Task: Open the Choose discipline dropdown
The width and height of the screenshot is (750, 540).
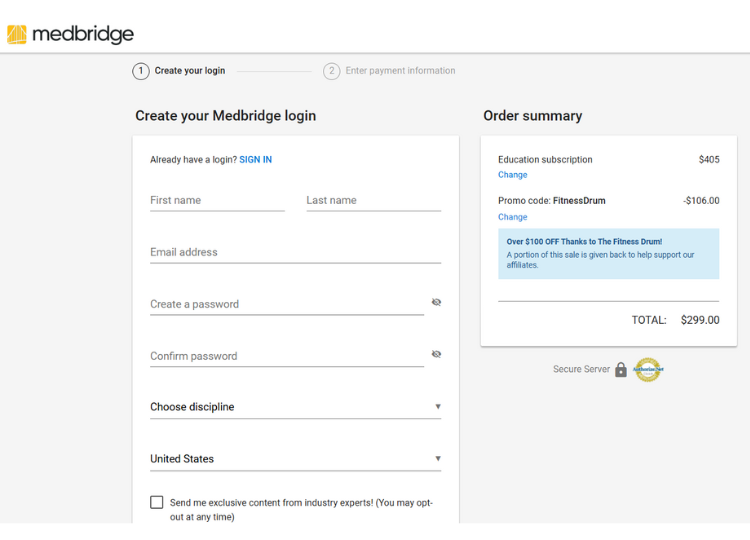Action: 295,407
